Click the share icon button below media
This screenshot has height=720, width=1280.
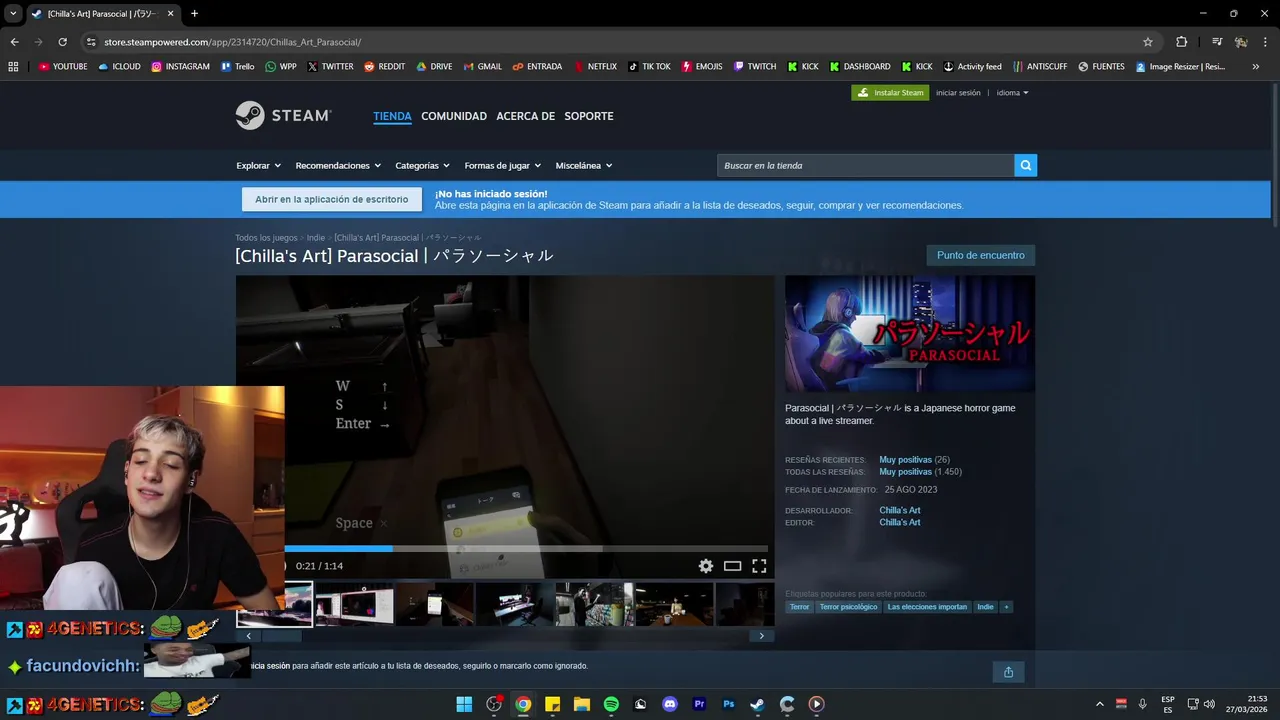pyautogui.click(x=1008, y=672)
